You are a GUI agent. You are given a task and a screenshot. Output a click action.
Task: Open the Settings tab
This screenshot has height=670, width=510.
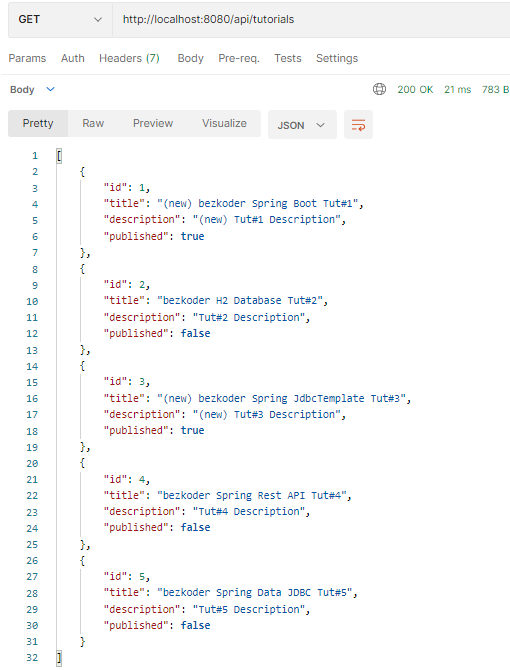(337, 58)
